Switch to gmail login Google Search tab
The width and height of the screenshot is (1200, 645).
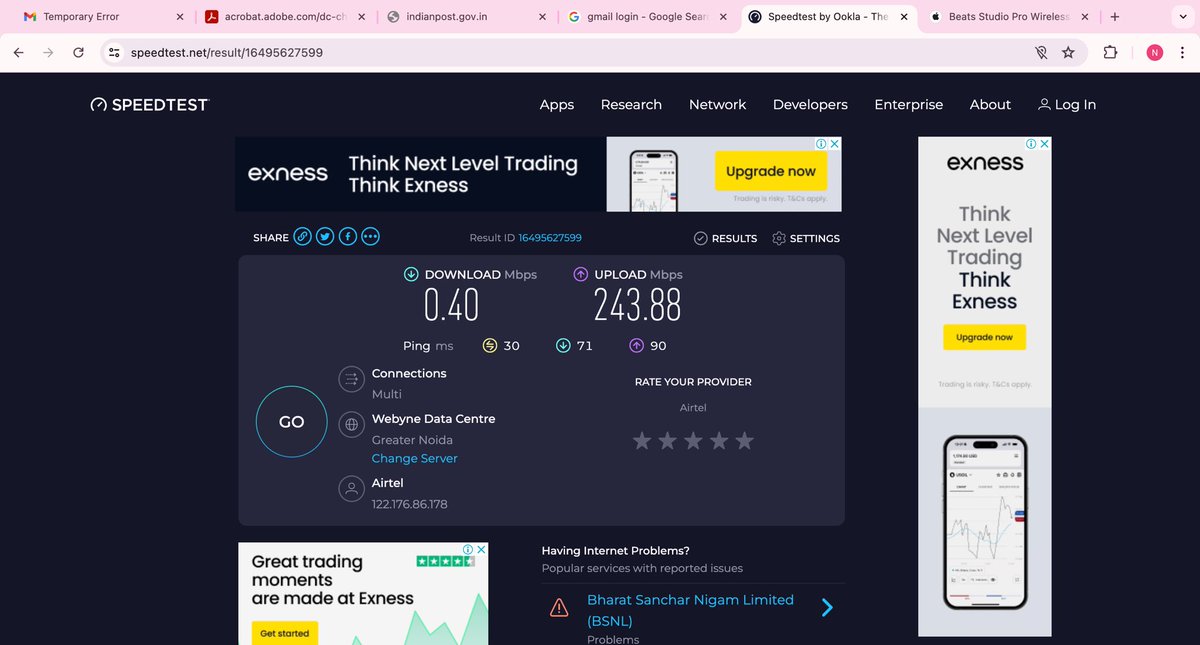[647, 17]
